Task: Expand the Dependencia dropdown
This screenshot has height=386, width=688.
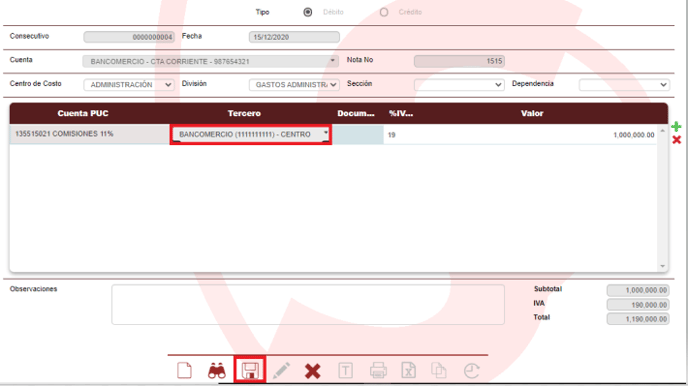Action: 624,85
